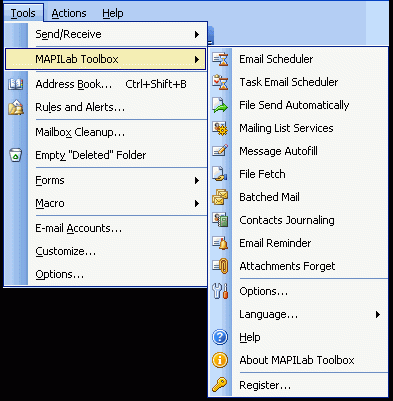Expand the MAPILab Toolbox submenu arrow
The height and width of the screenshot is (401, 393).
(x=197, y=59)
